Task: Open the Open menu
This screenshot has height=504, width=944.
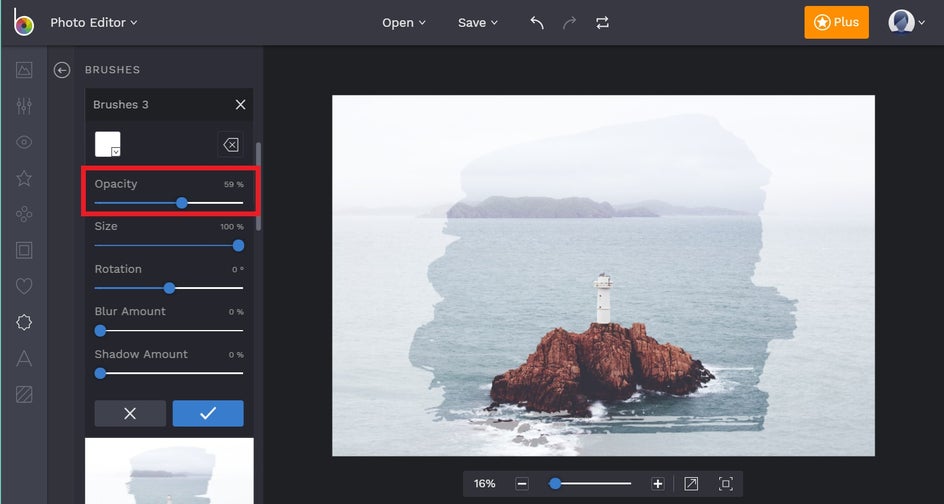Action: [403, 23]
